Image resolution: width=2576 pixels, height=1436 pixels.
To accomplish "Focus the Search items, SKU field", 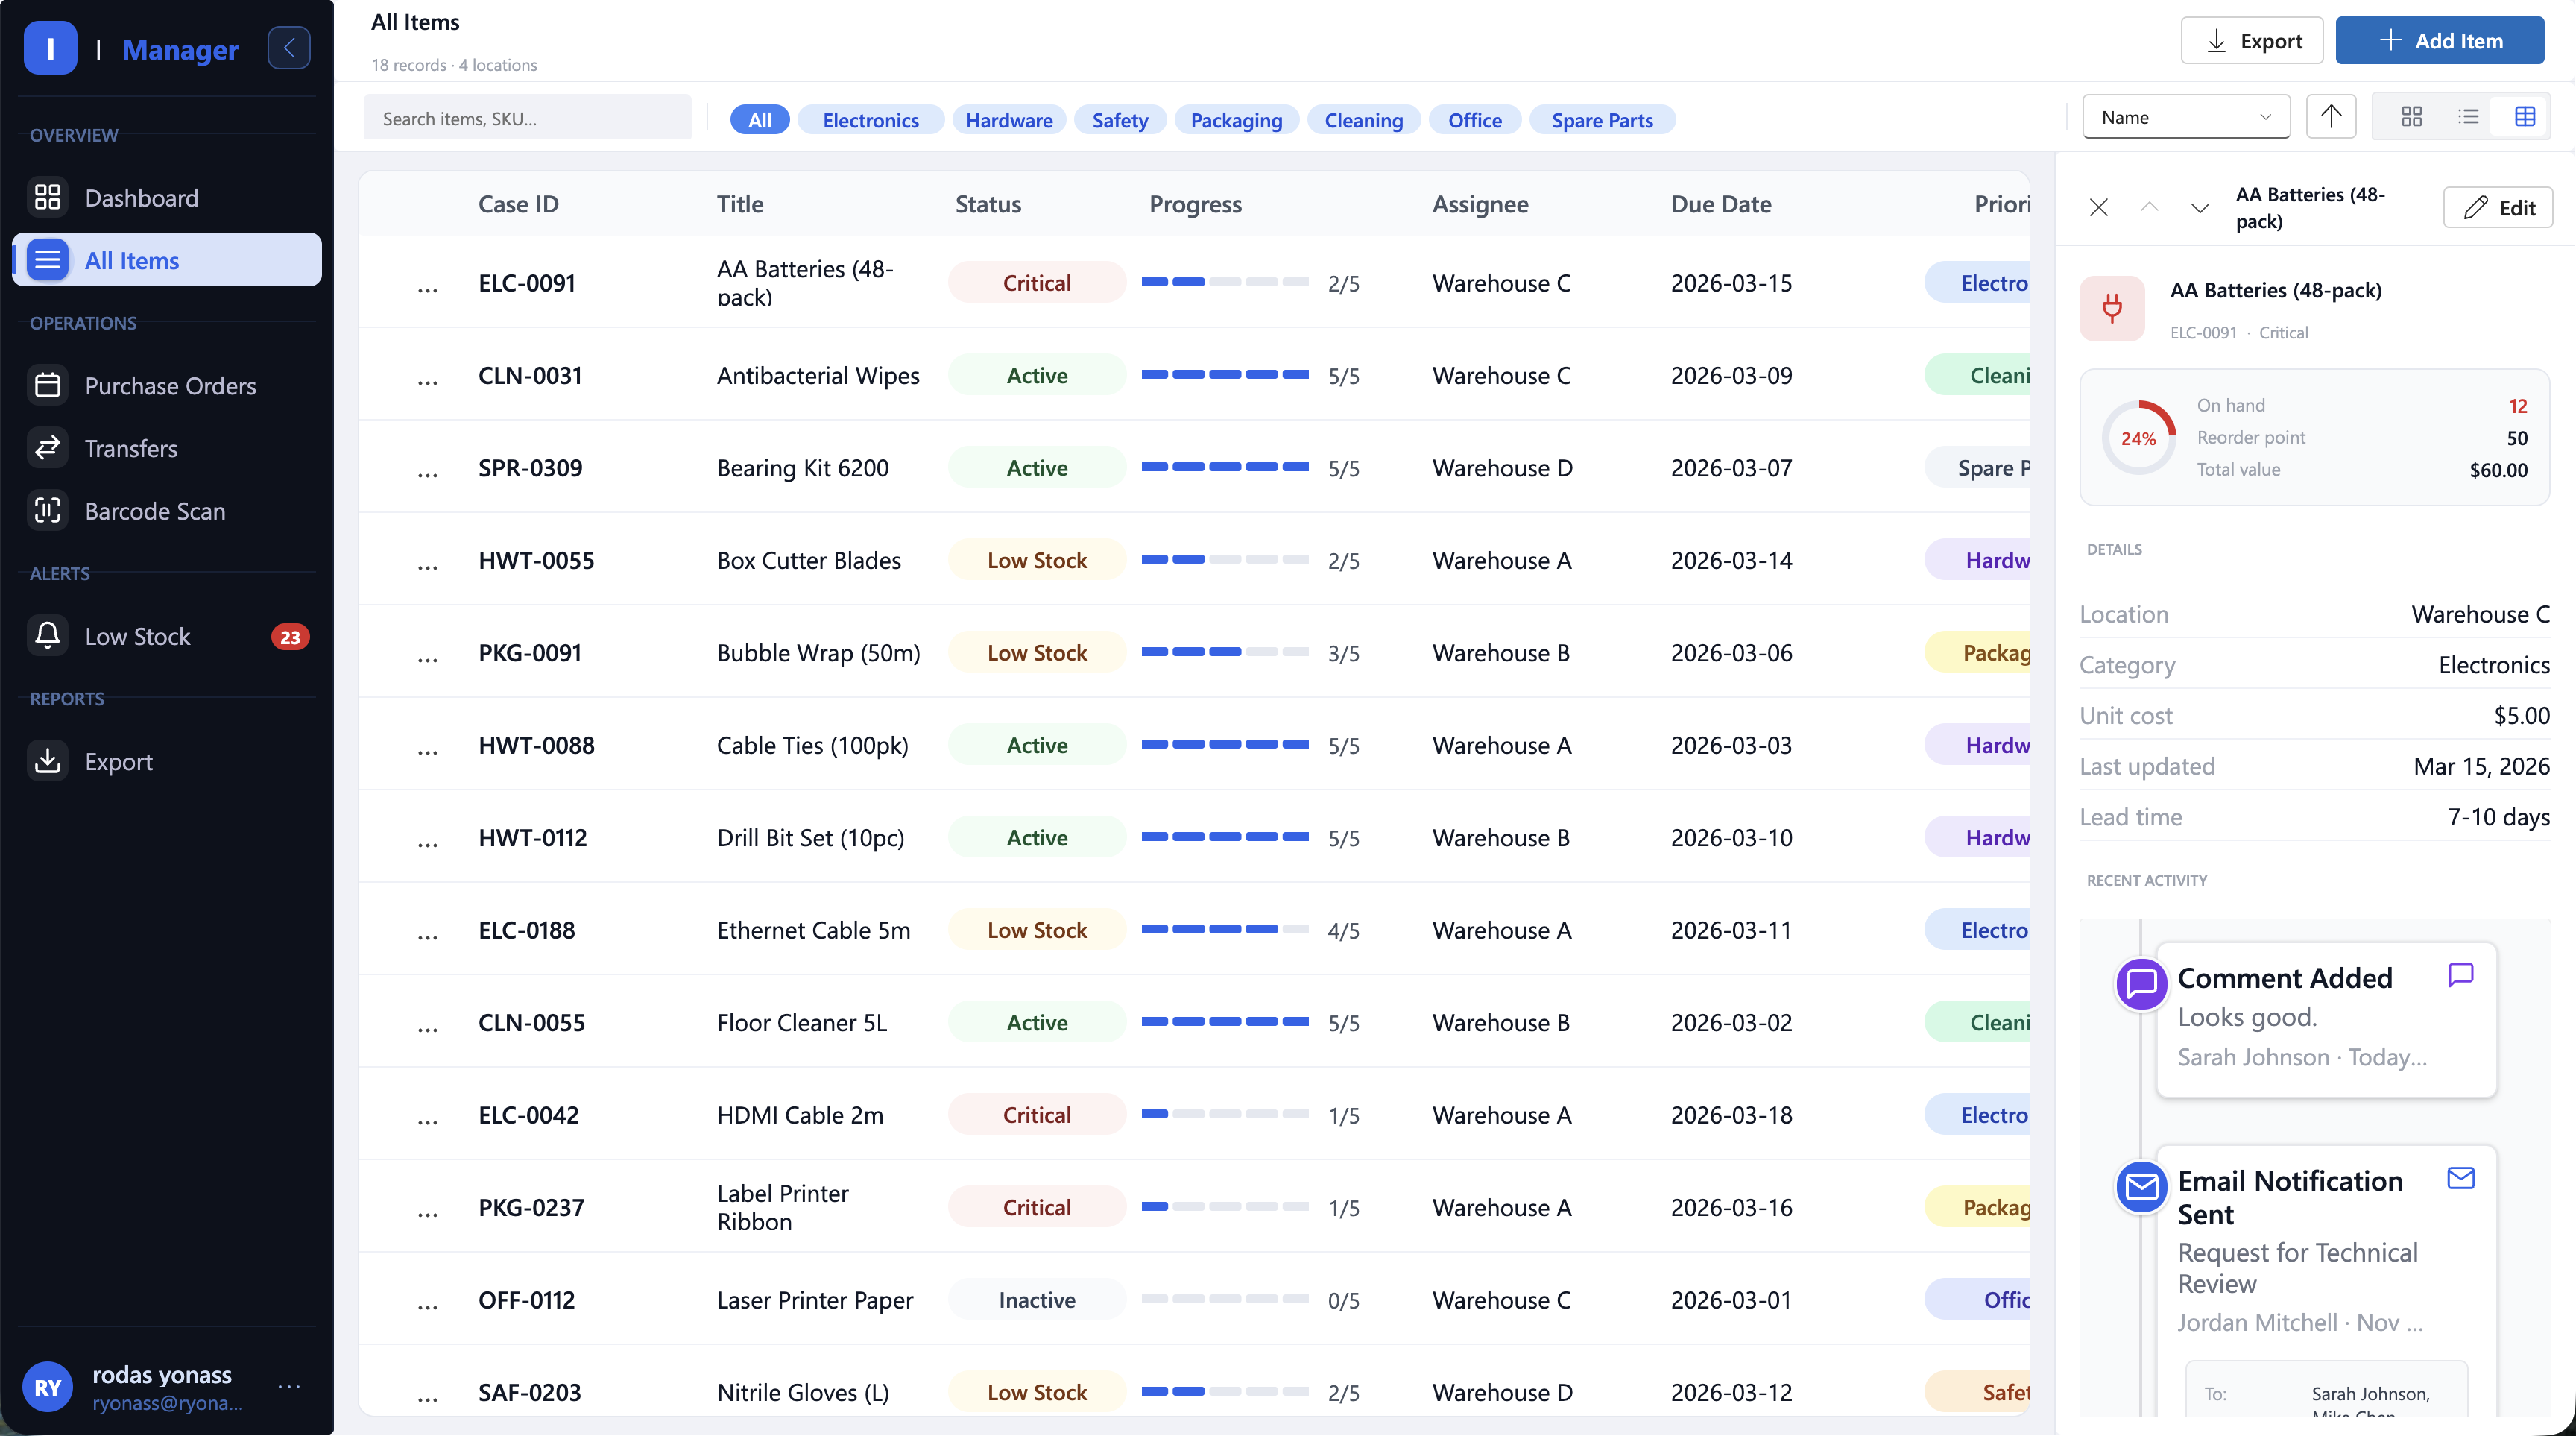I will (527, 118).
